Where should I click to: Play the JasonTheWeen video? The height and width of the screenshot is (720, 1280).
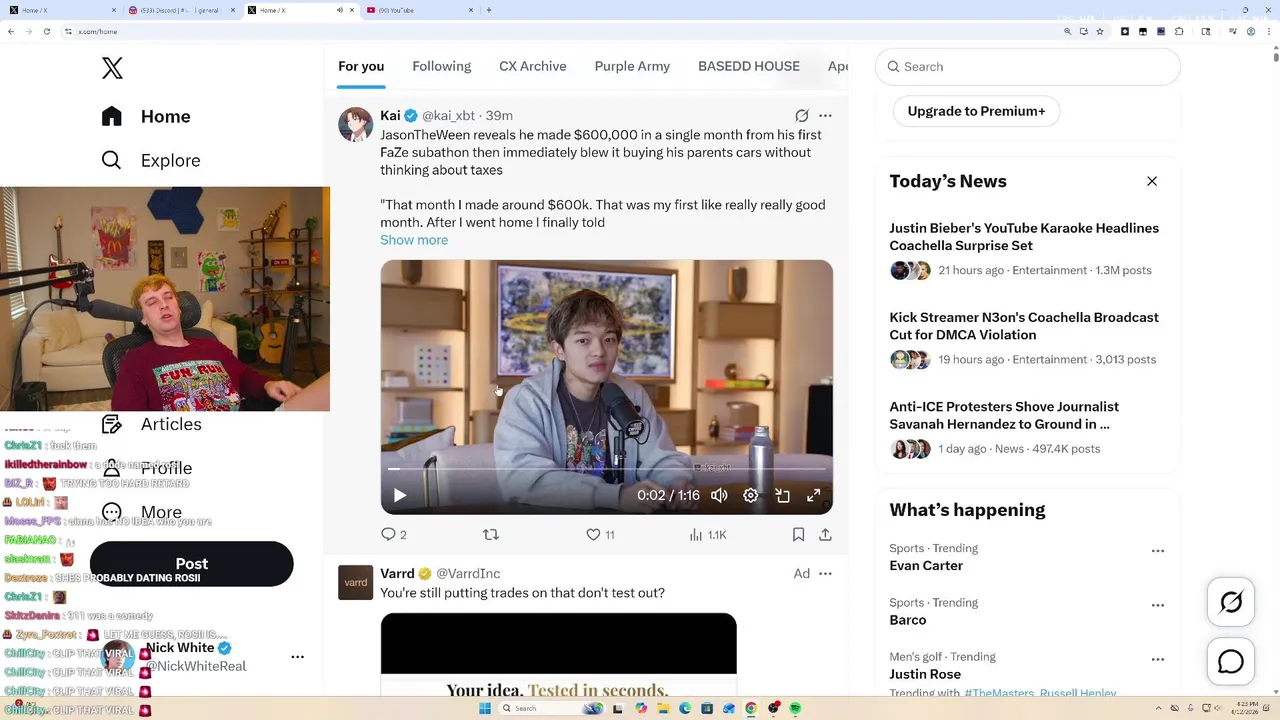[x=400, y=495]
